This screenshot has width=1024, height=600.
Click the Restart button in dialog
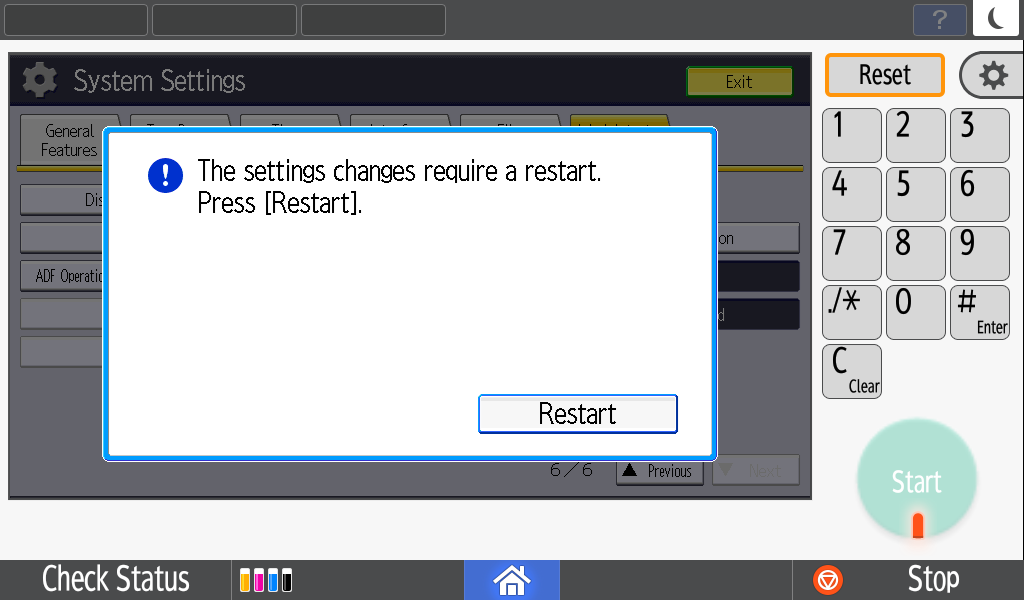[577, 414]
